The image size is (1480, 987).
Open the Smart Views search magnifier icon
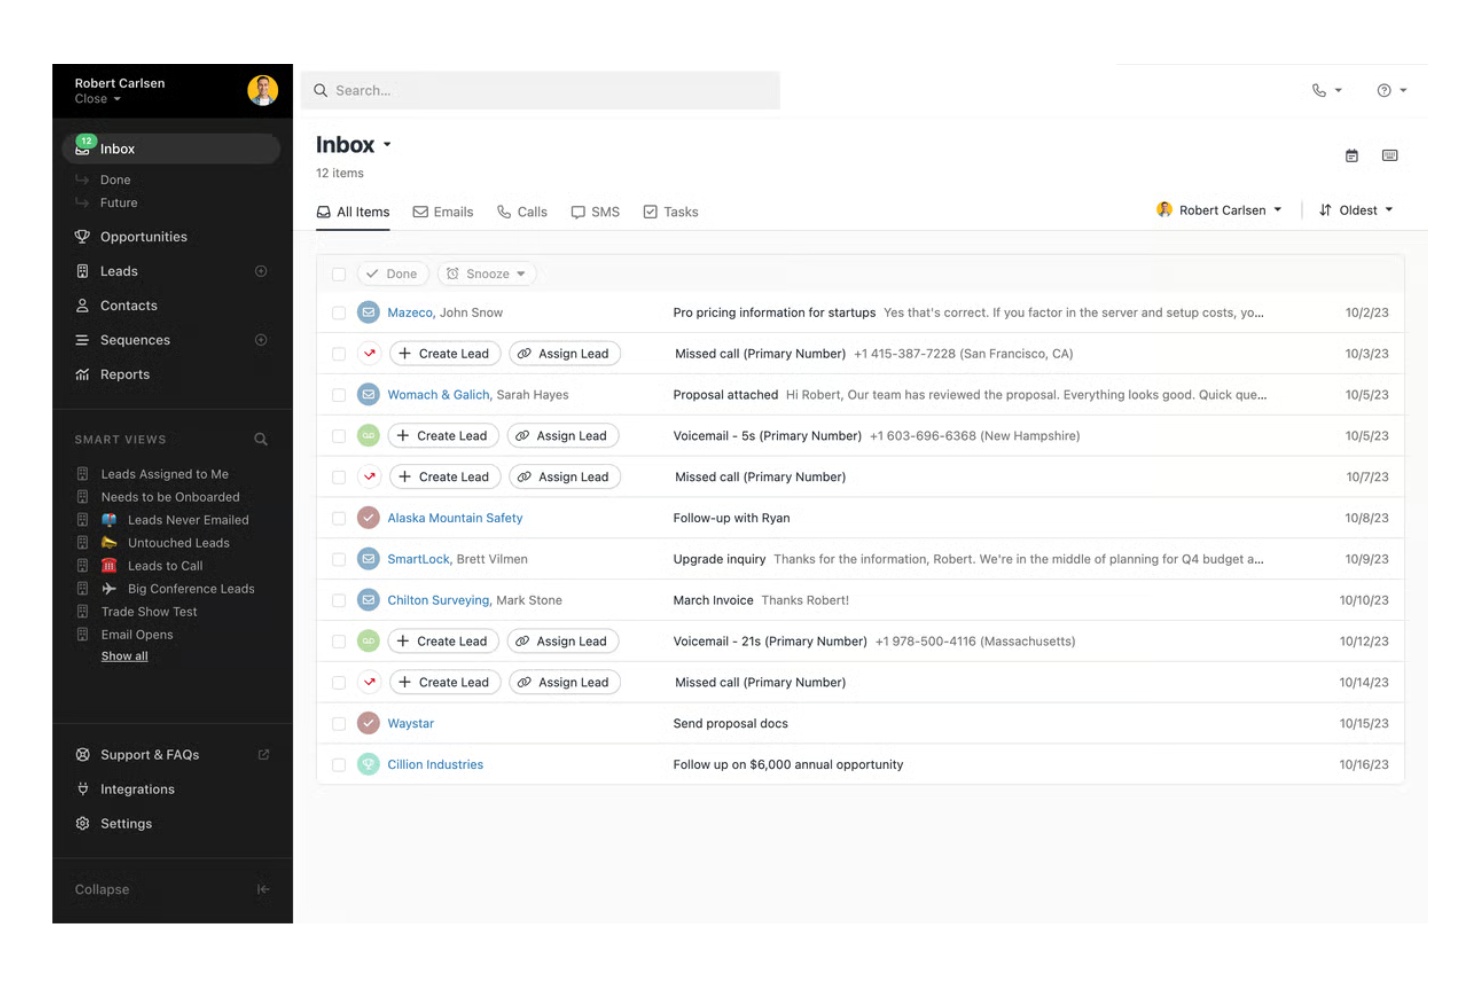point(260,439)
